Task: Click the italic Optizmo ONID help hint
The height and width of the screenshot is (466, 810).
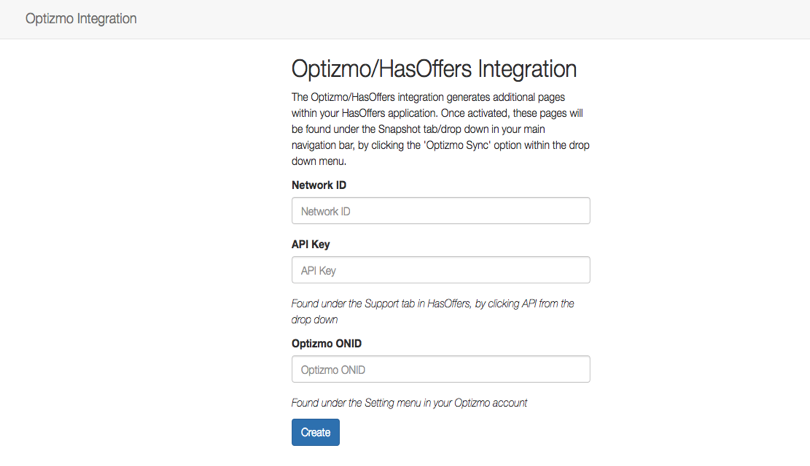Action: coord(409,403)
